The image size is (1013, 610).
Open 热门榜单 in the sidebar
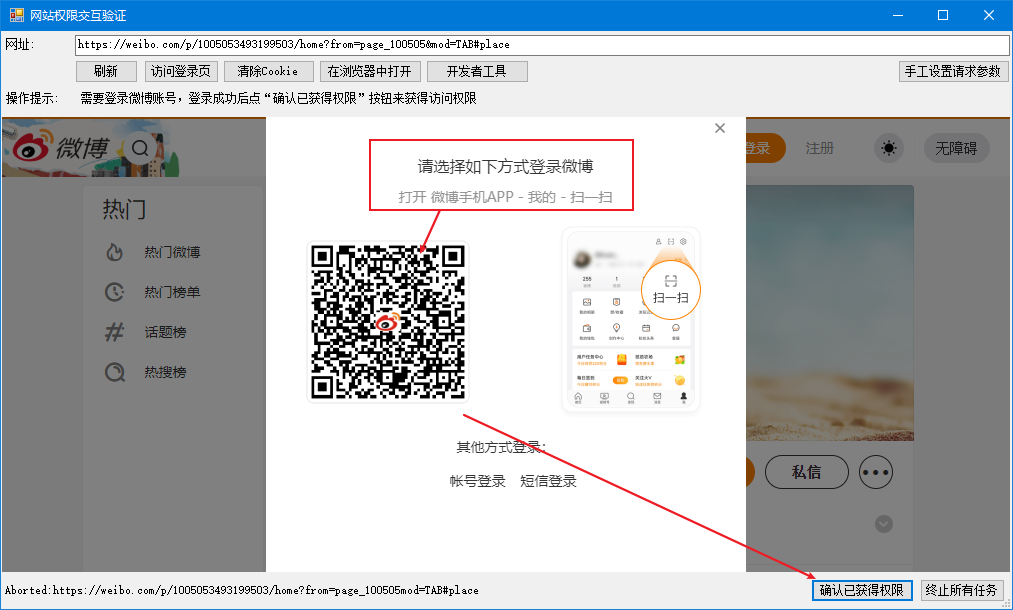[172, 292]
